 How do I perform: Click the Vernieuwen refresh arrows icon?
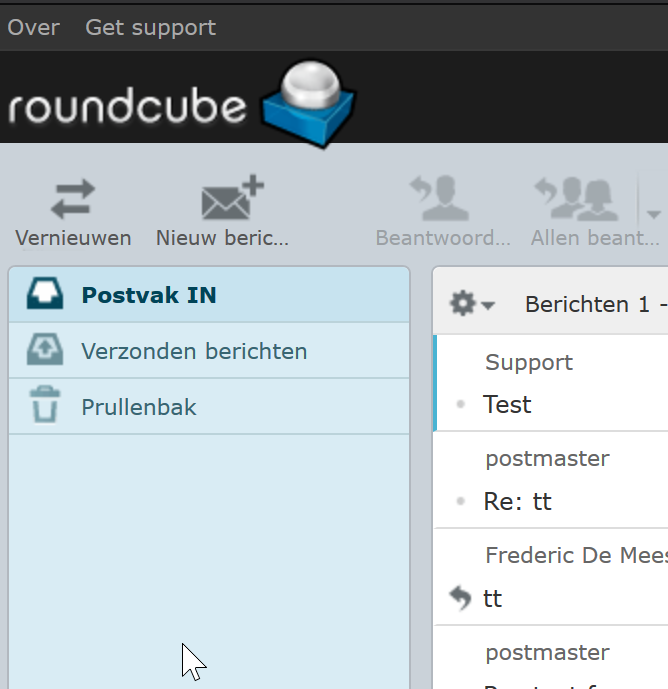(72, 199)
